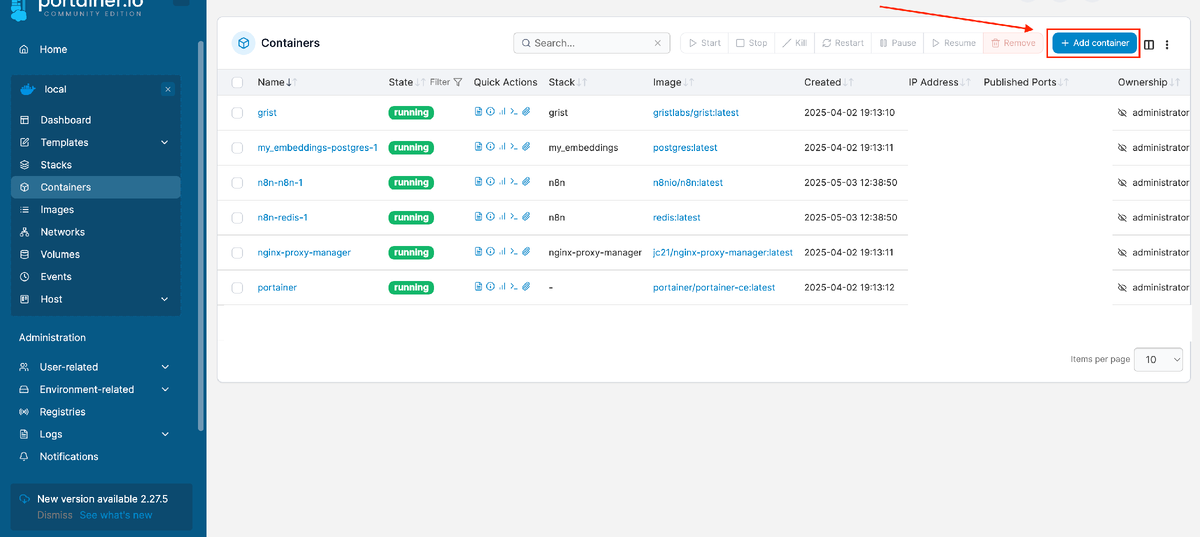The image size is (1200, 537).
Task: Open exec console icon for grist container
Action: [514, 112]
